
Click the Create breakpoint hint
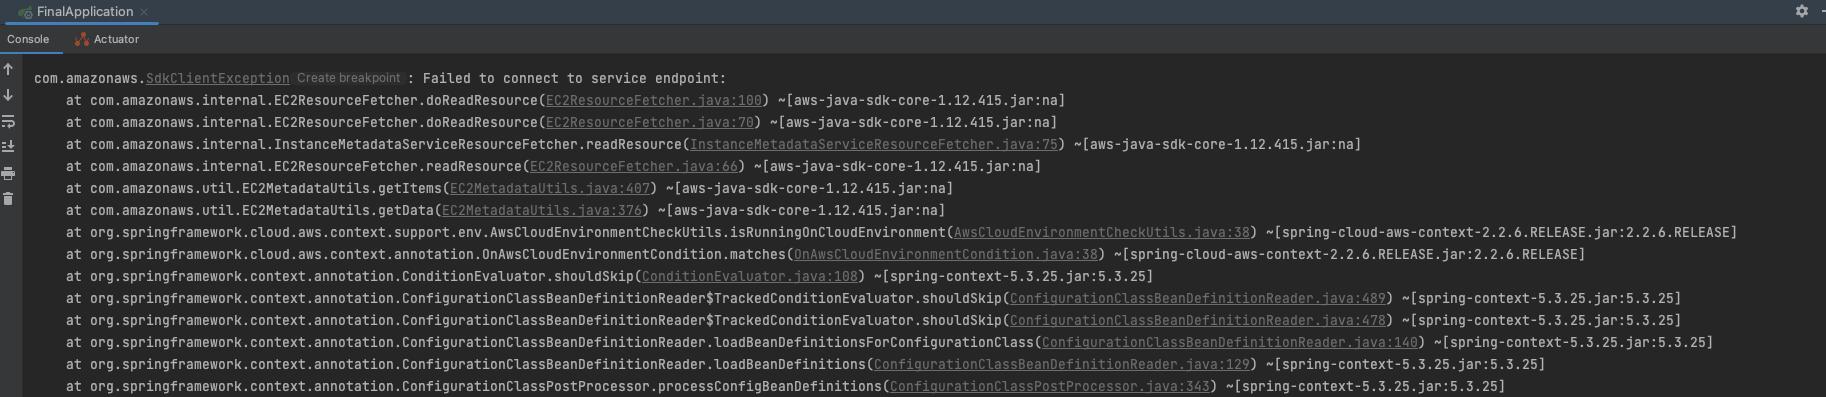click(348, 78)
